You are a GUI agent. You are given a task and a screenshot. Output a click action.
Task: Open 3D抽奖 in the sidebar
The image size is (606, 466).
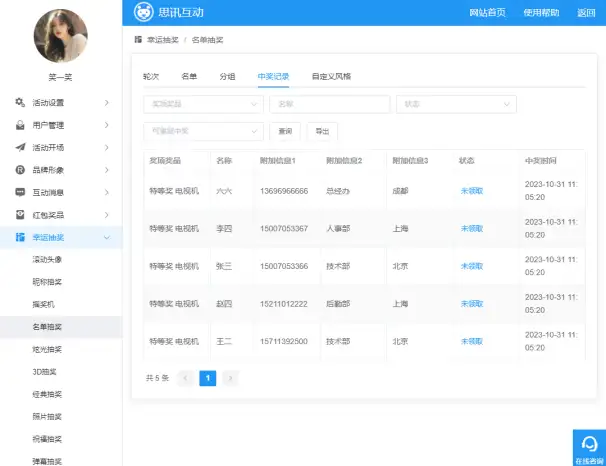tap(44, 372)
